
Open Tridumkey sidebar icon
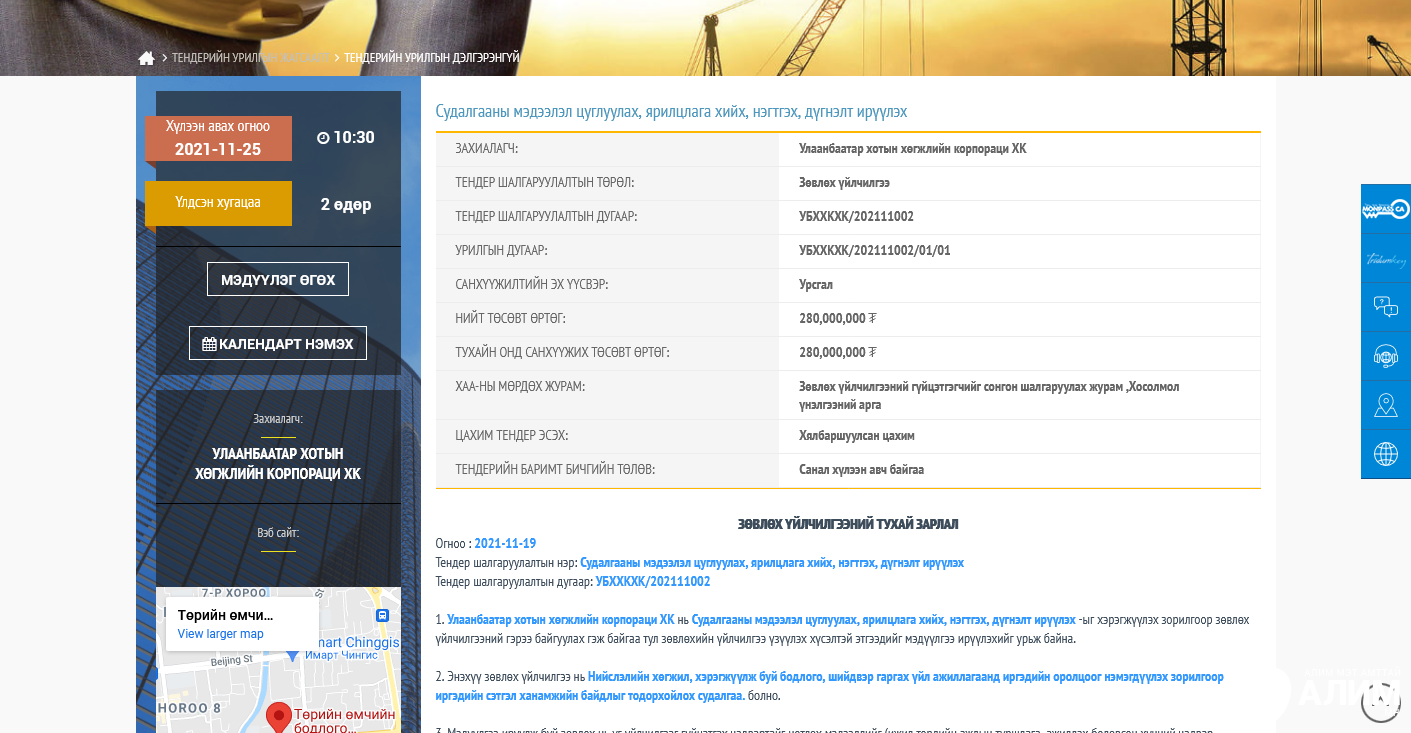(1386, 258)
